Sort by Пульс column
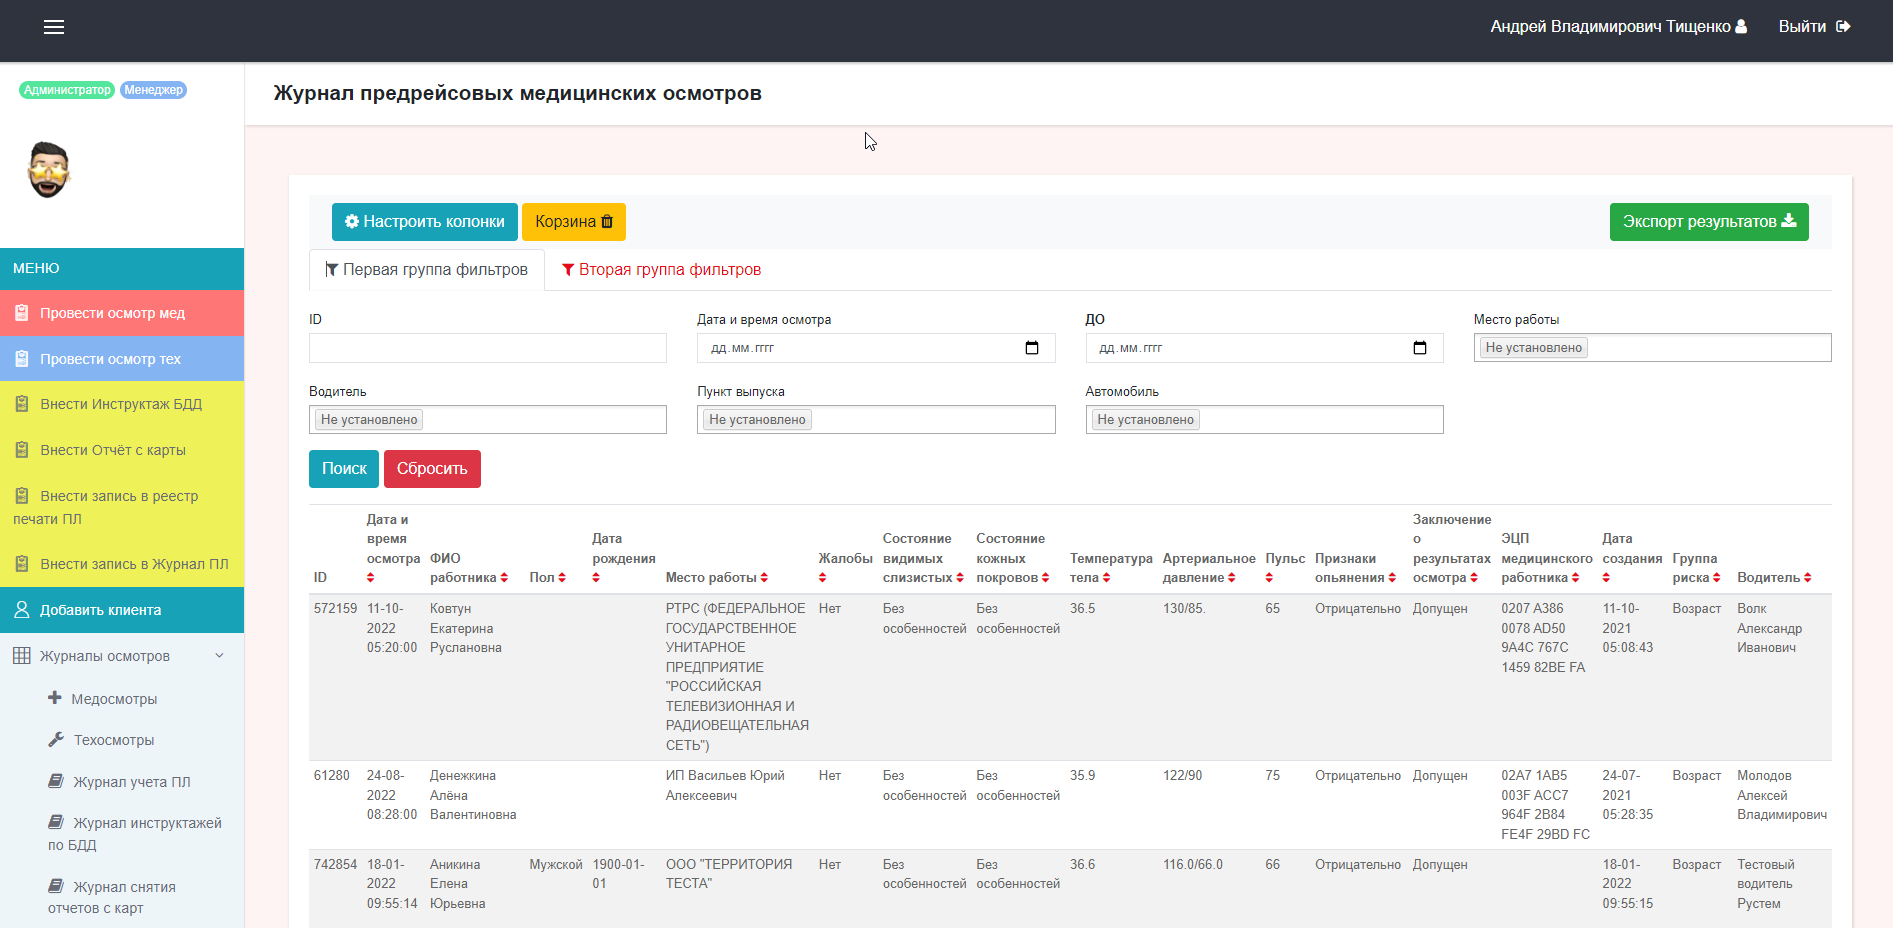This screenshot has height=928, width=1893. click(1269, 578)
